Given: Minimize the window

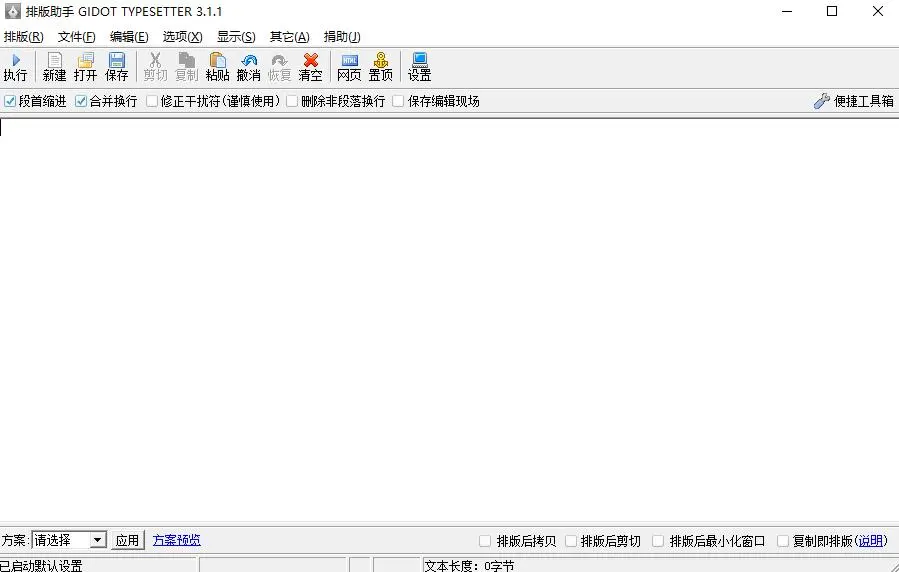Looking at the screenshot, I should [x=787, y=11].
